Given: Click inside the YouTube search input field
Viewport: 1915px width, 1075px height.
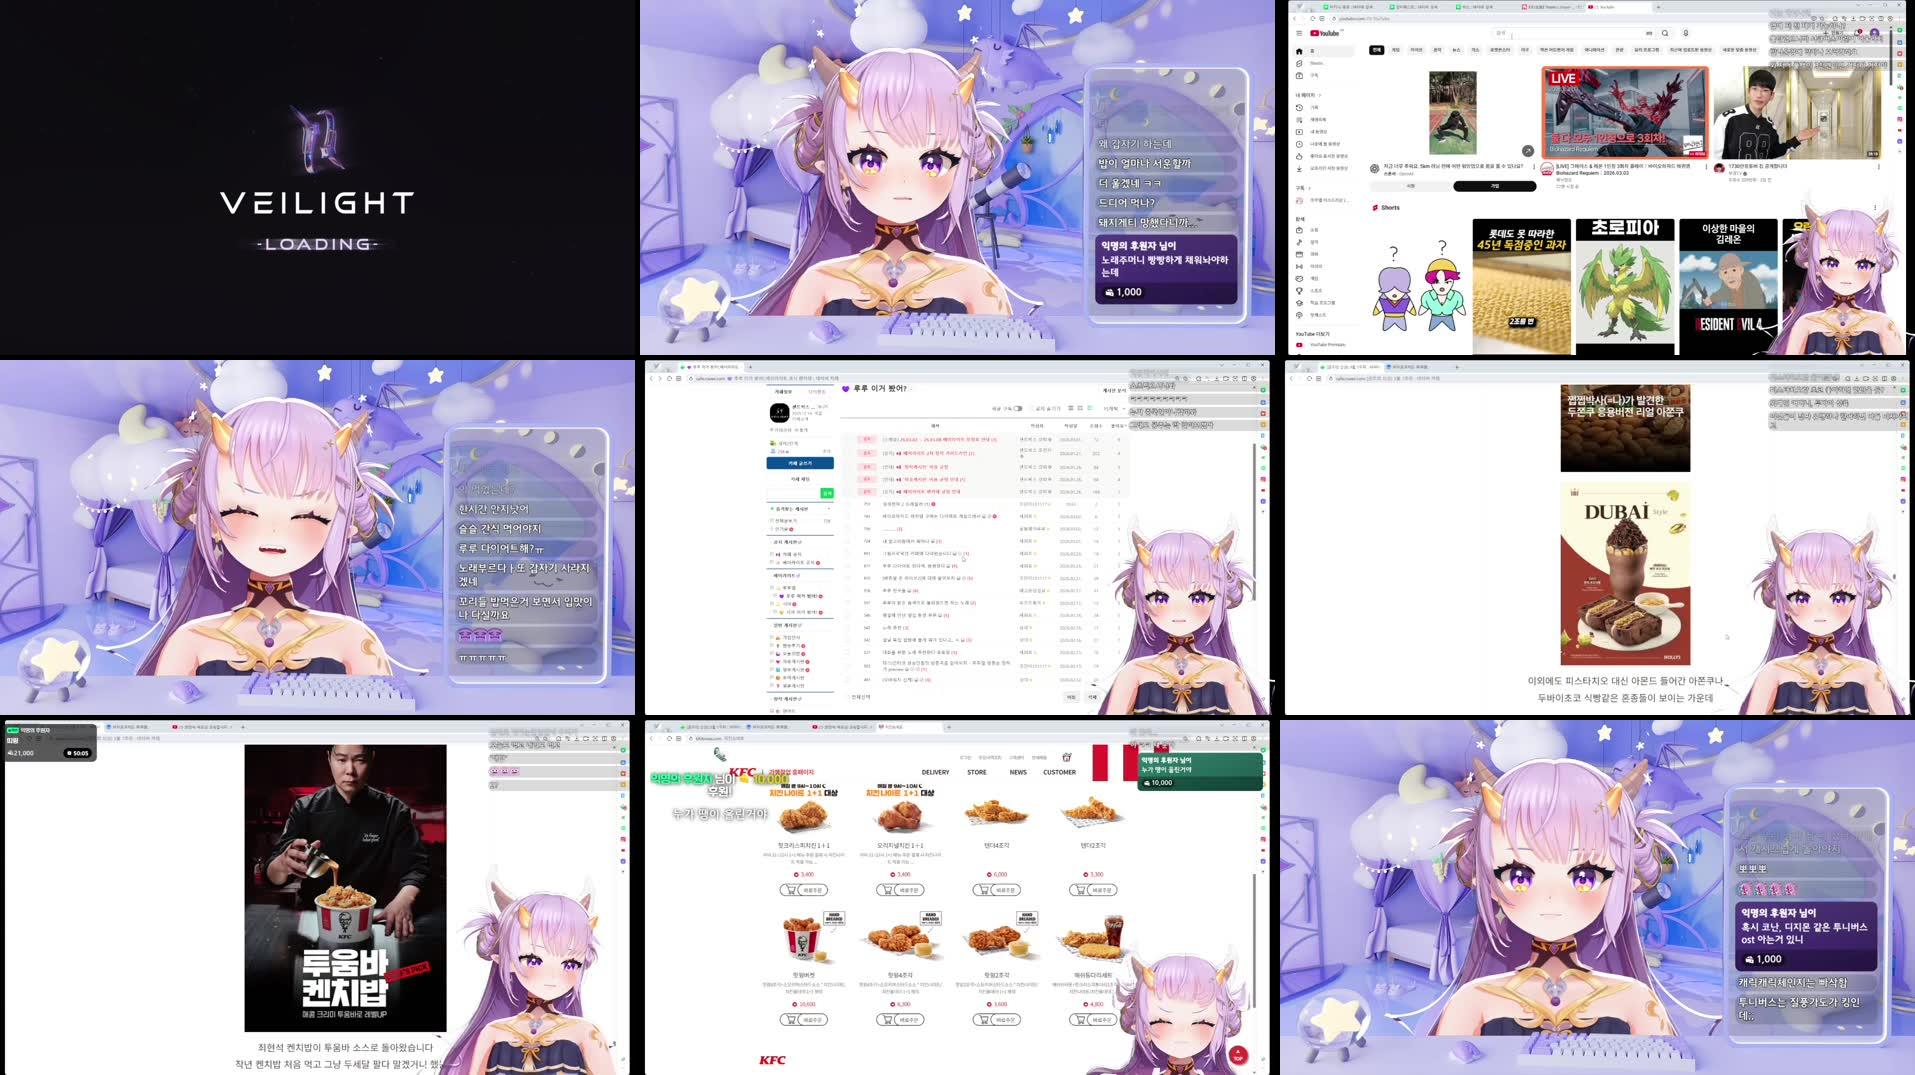Looking at the screenshot, I should (1572, 33).
